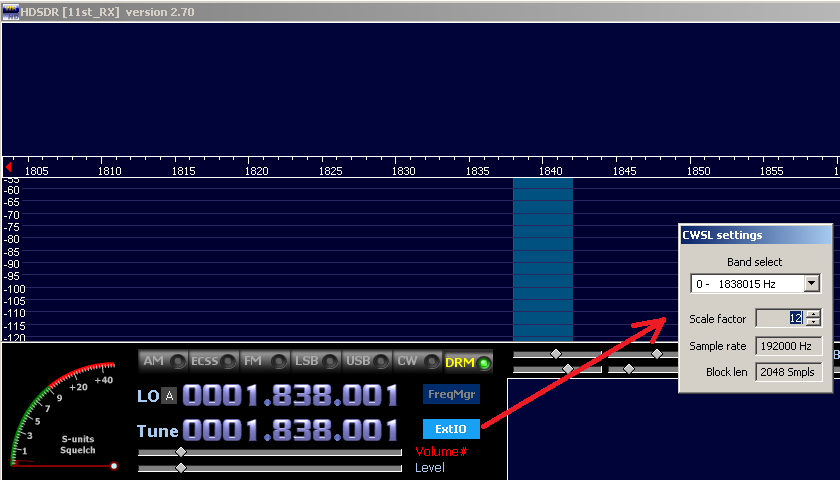Increase Scale factor with up arrow

(x=813, y=314)
